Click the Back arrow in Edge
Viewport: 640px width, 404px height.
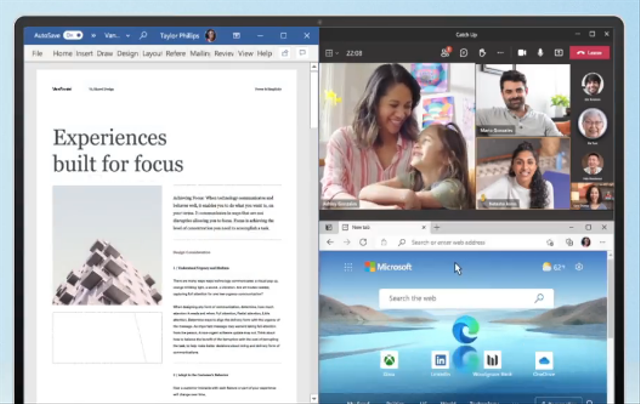[x=330, y=242]
